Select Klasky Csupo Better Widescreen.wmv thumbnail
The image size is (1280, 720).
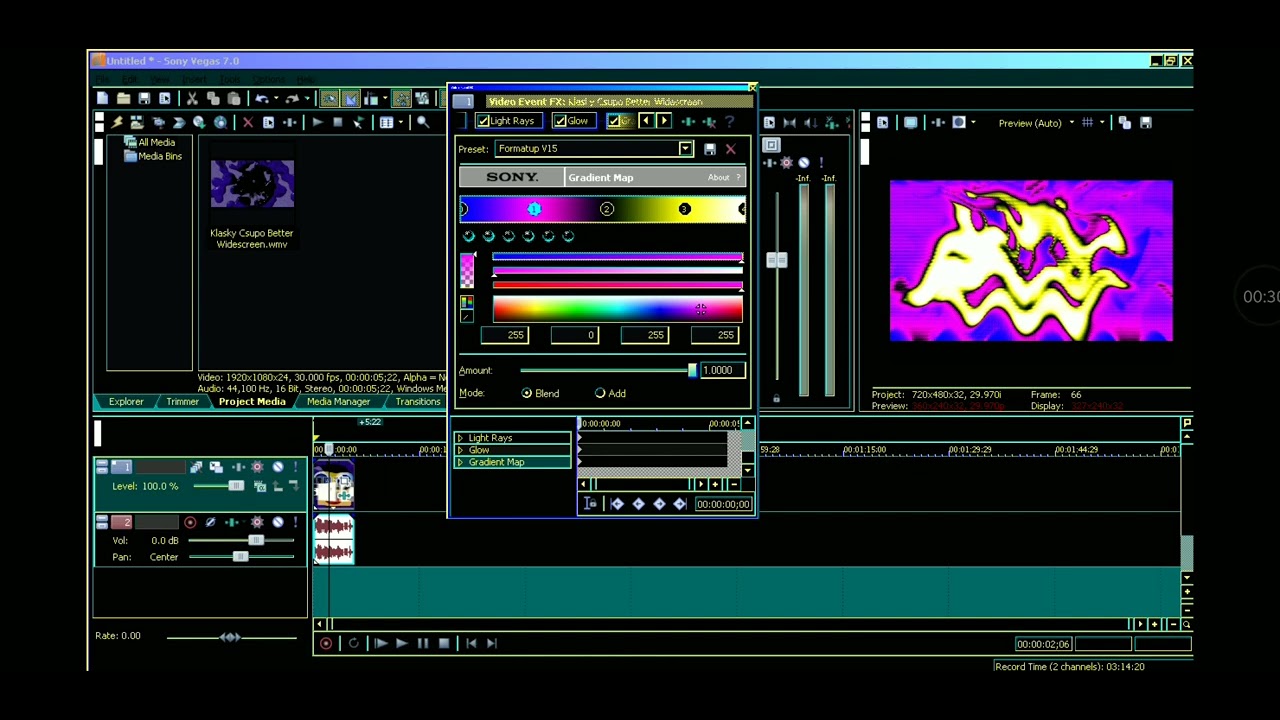pos(252,183)
